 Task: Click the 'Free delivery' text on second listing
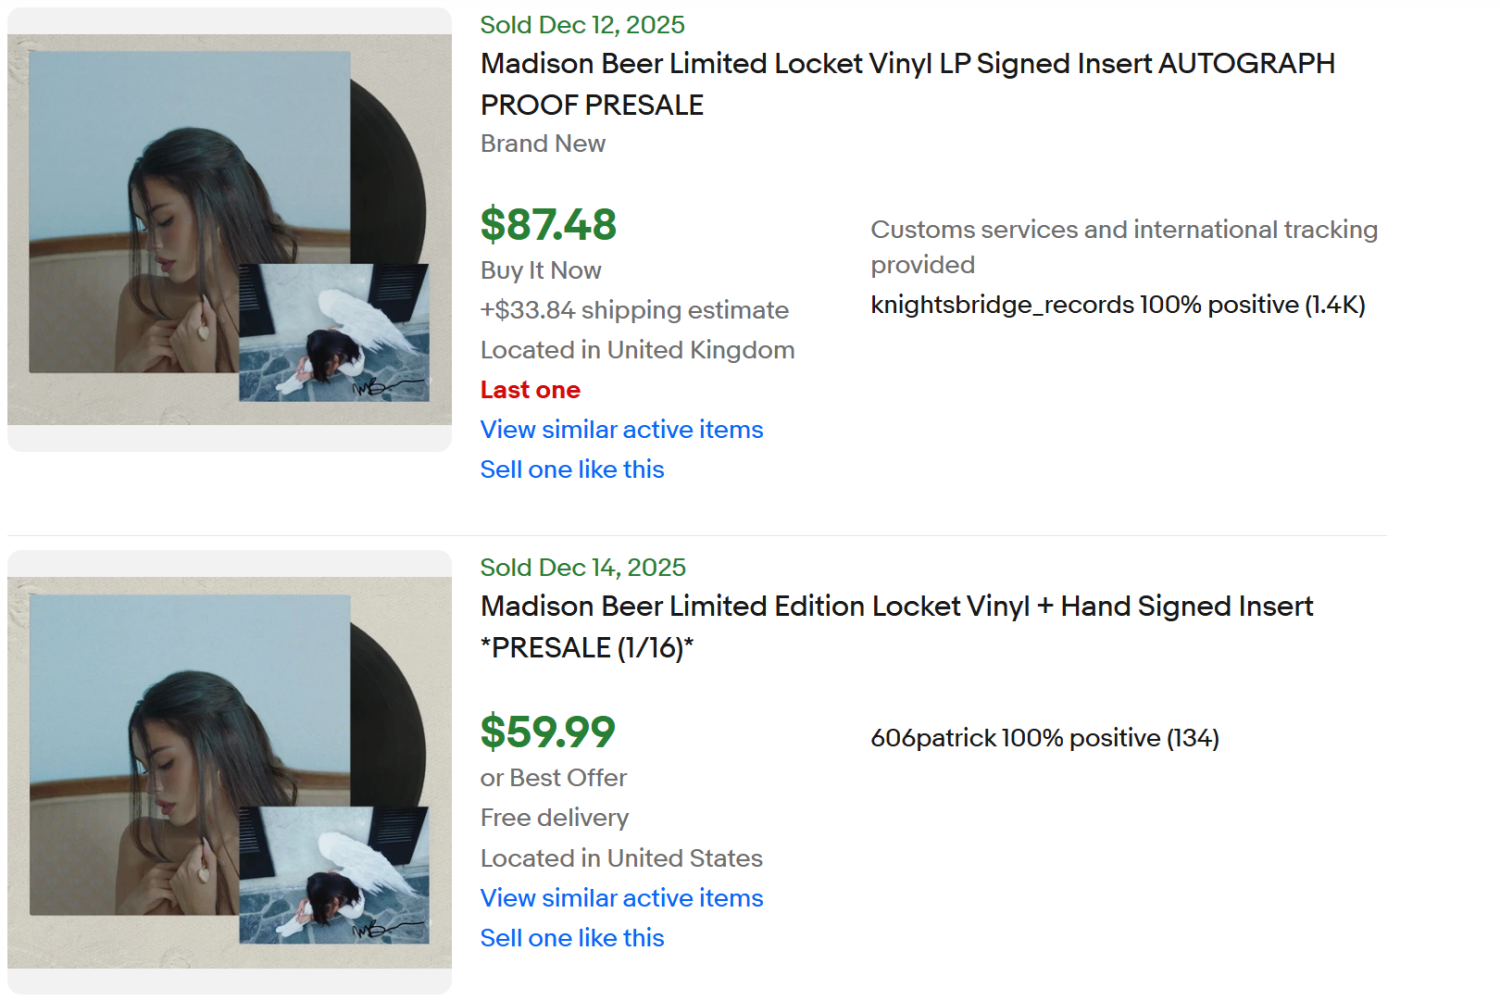554,817
